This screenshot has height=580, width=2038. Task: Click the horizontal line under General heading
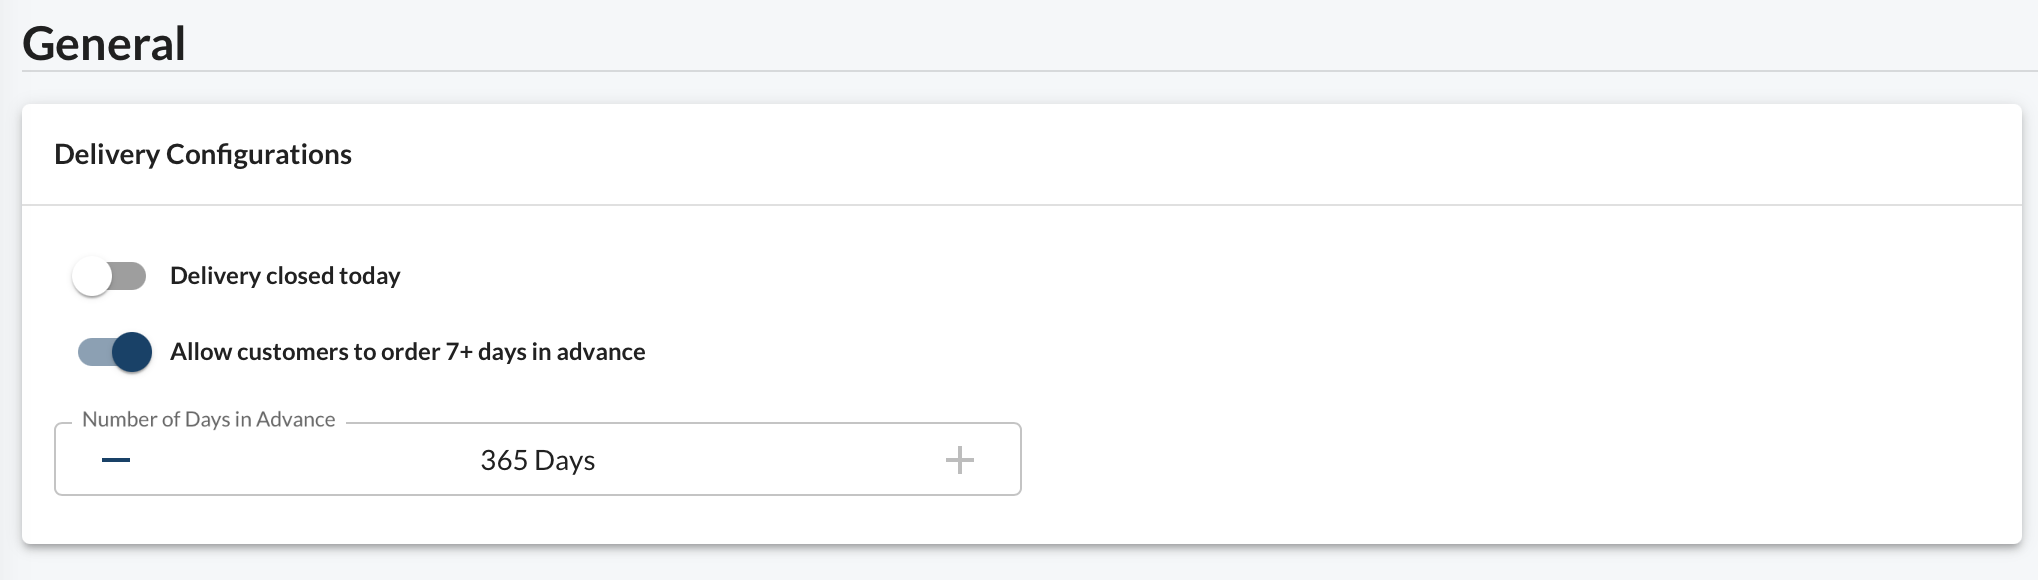1030,71
